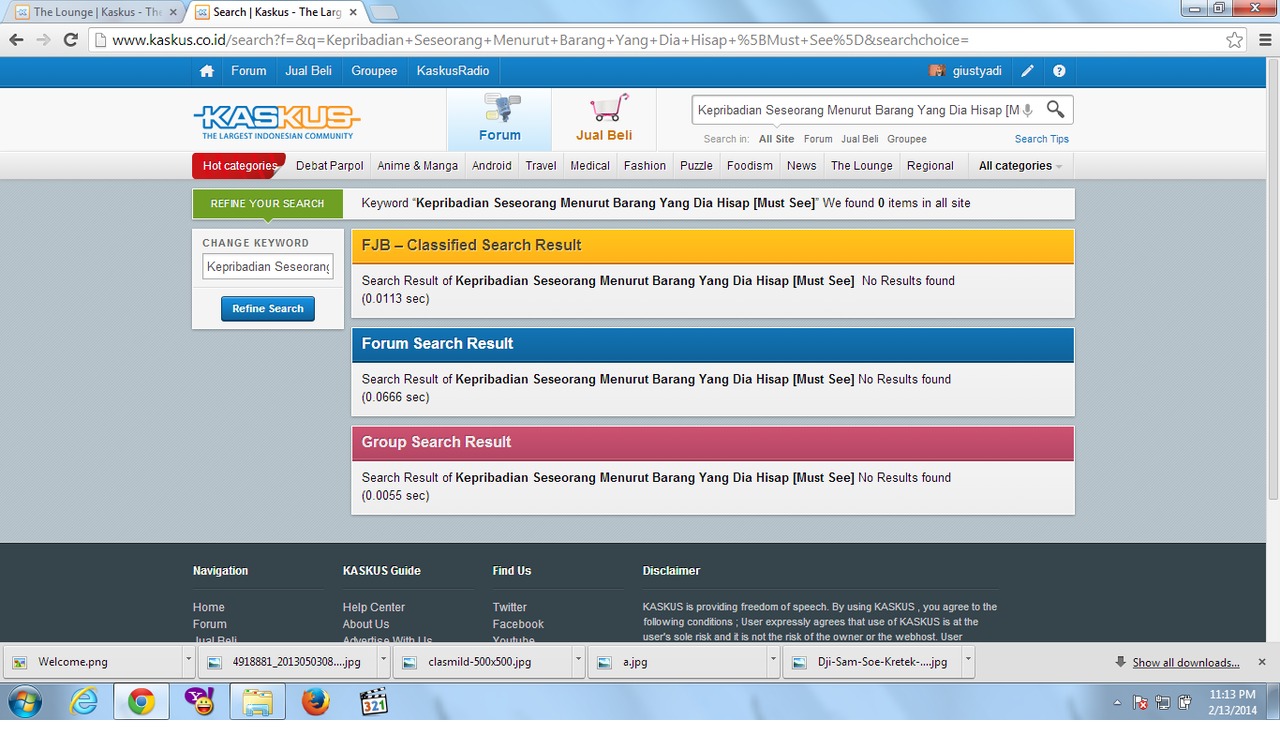
Task: Open Puzzle category
Action: pos(696,166)
